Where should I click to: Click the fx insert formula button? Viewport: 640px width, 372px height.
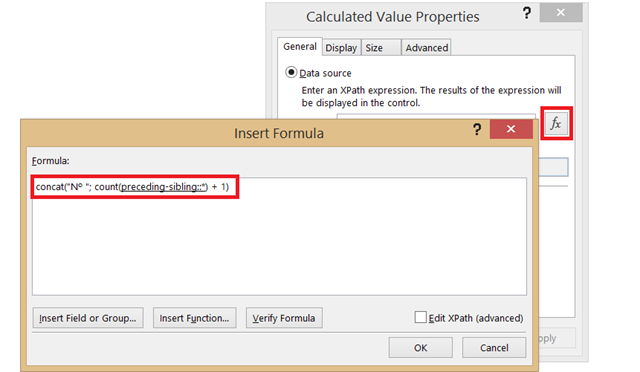click(x=556, y=123)
